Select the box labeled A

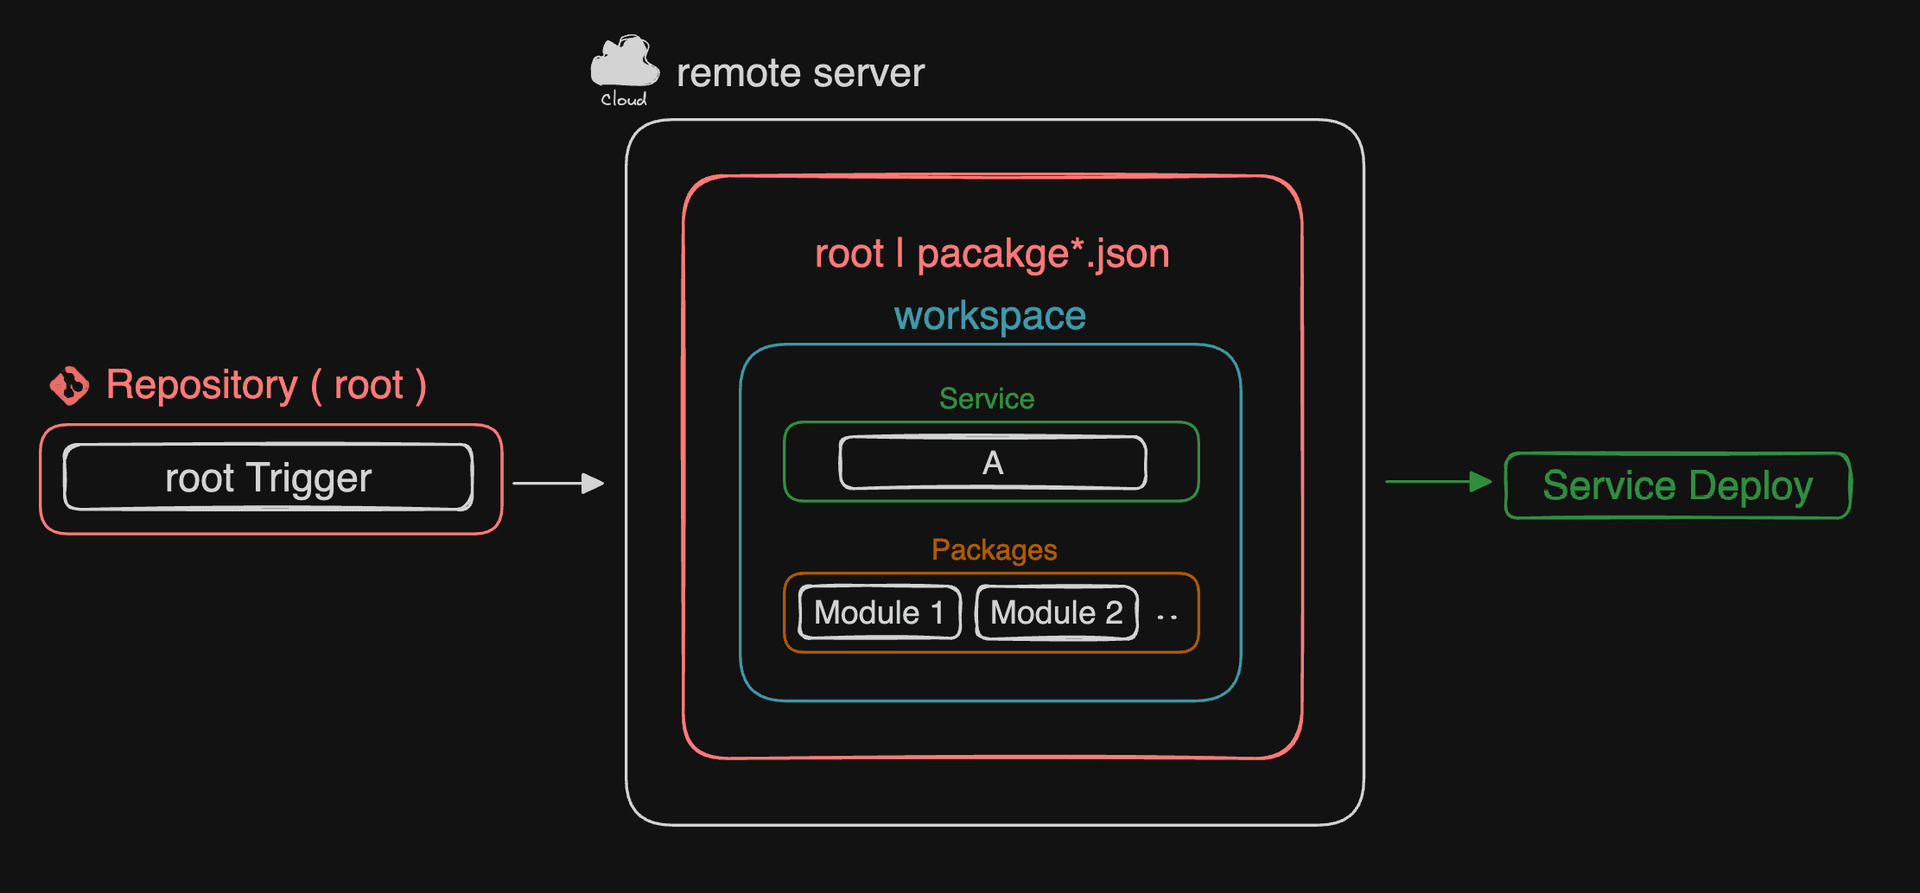click(x=992, y=463)
